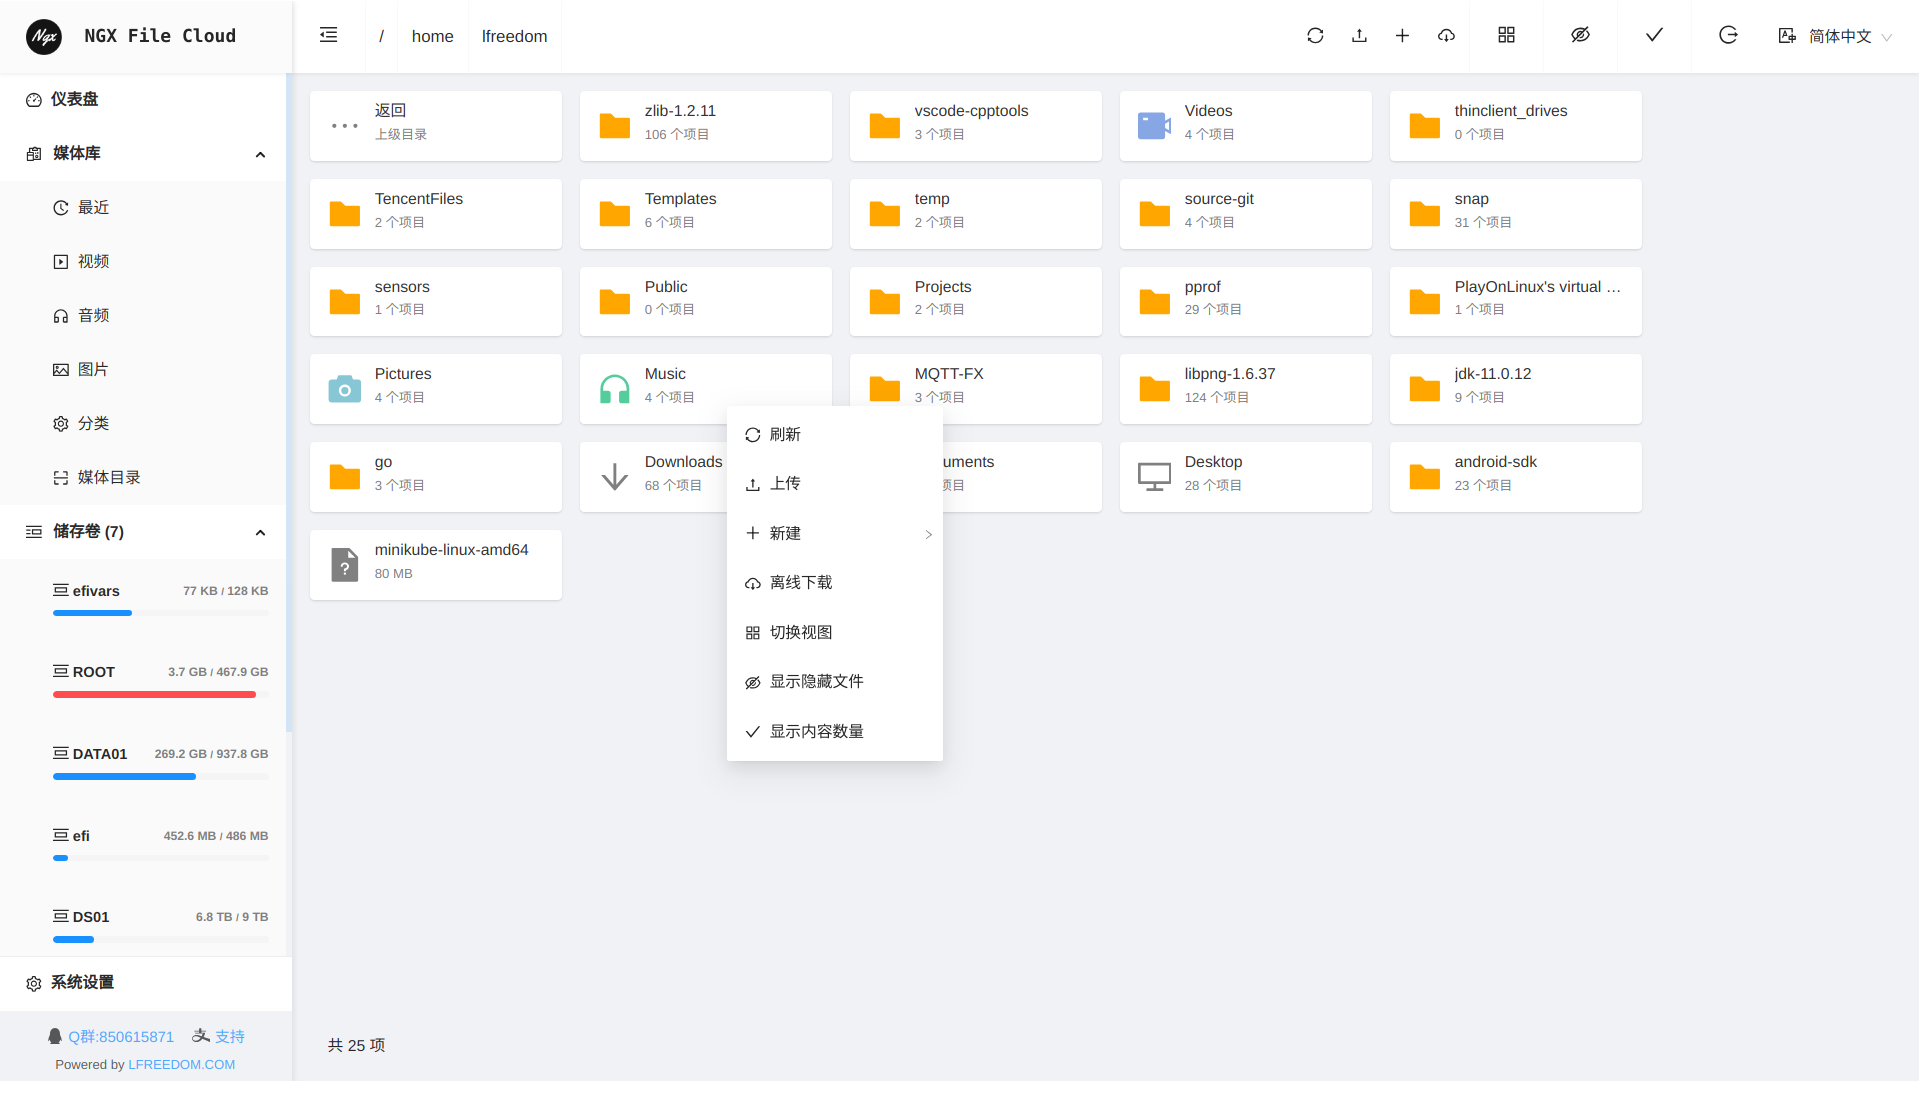
Task: Switch view with the grid layout icon
Action: click(1506, 35)
